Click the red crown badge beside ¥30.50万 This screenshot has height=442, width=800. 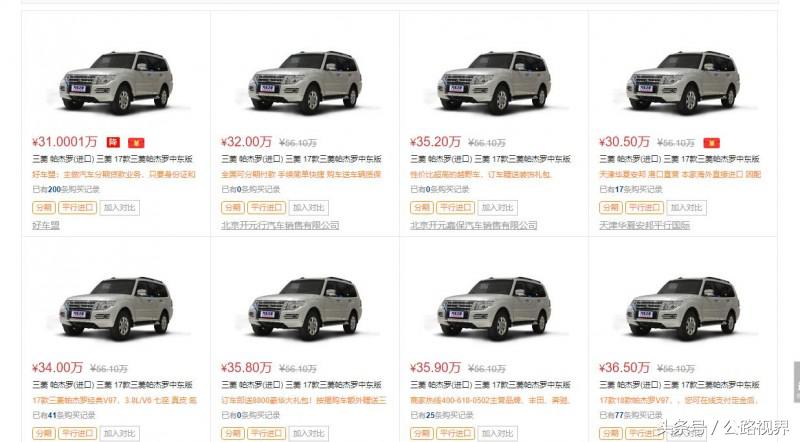pyautogui.click(x=711, y=142)
